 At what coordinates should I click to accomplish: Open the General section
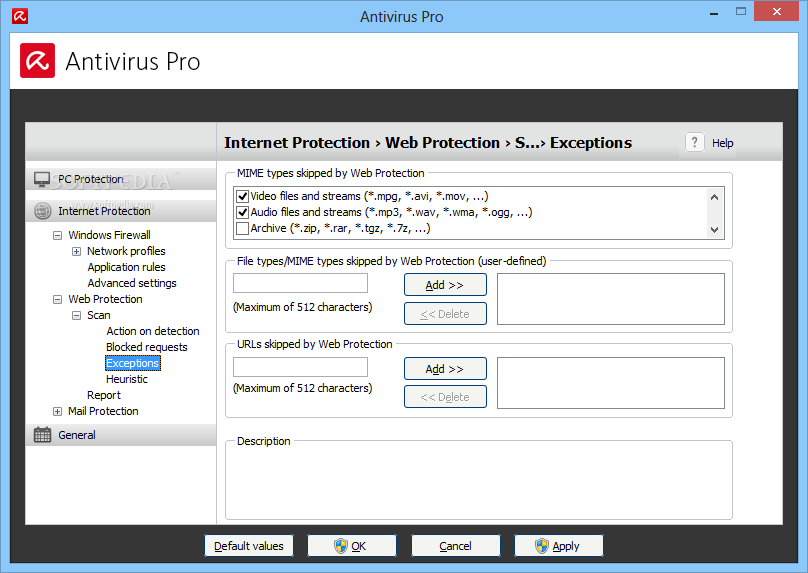click(x=121, y=435)
